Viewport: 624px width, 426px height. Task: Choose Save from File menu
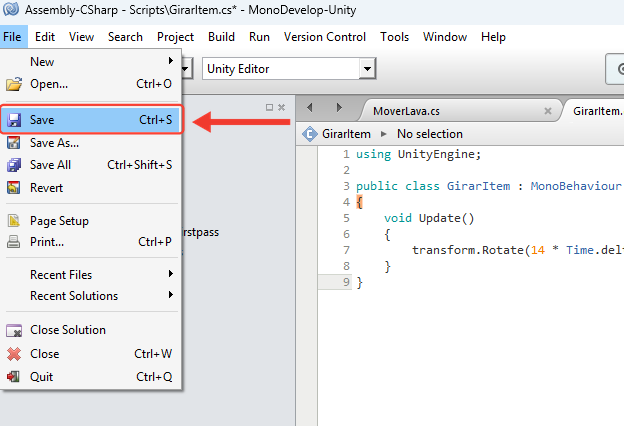pyautogui.click(x=91, y=119)
